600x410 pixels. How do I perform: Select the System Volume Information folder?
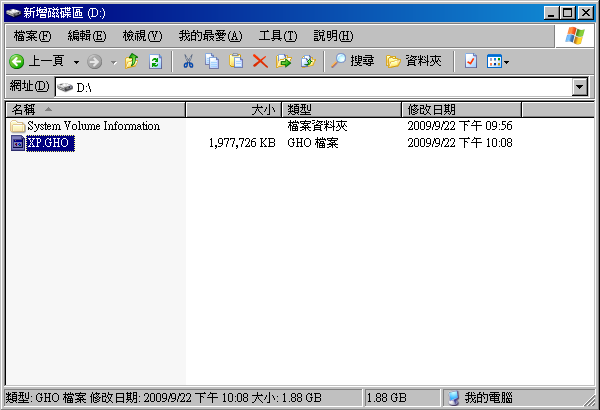(x=93, y=126)
